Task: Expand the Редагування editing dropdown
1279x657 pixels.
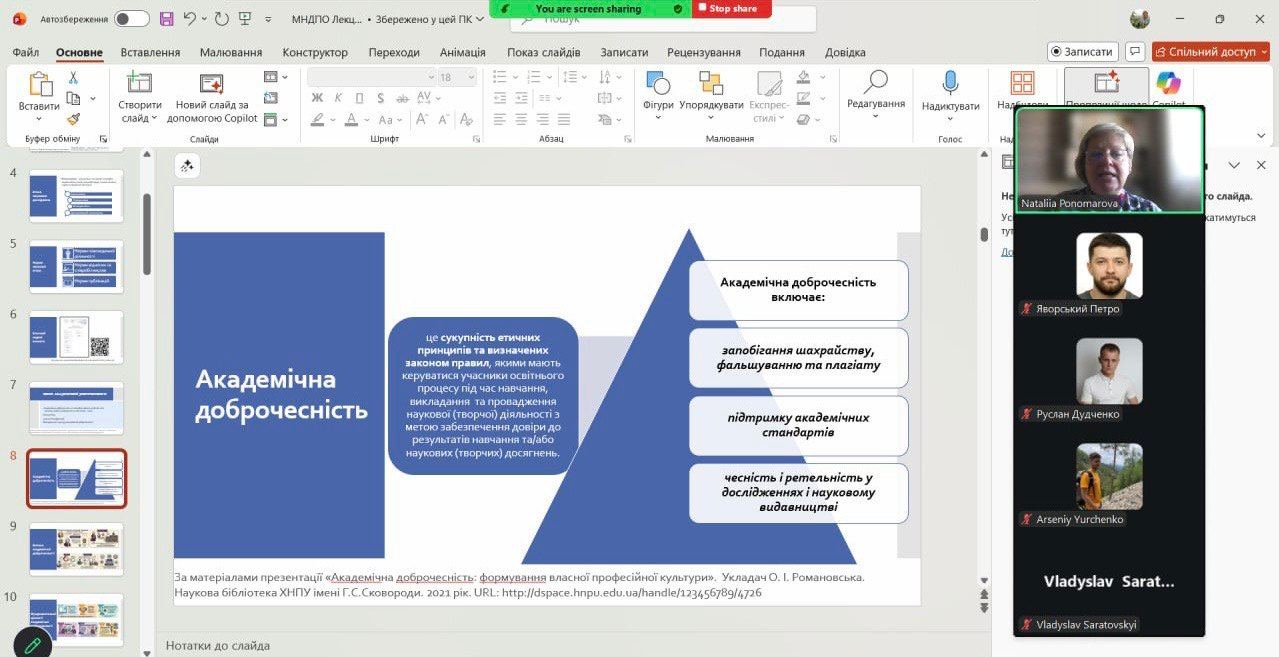Action: point(875,116)
